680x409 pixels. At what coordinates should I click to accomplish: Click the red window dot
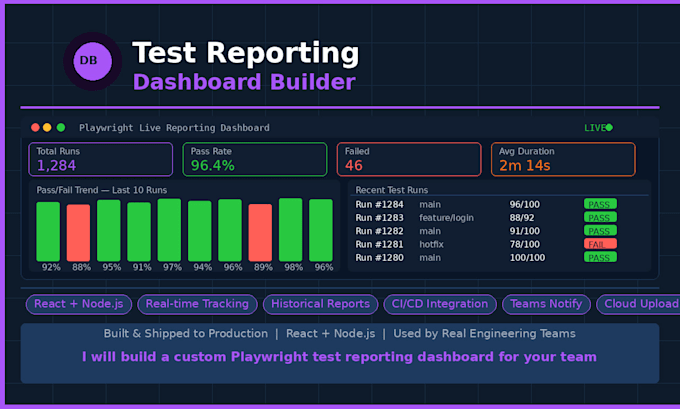pyautogui.click(x=36, y=128)
